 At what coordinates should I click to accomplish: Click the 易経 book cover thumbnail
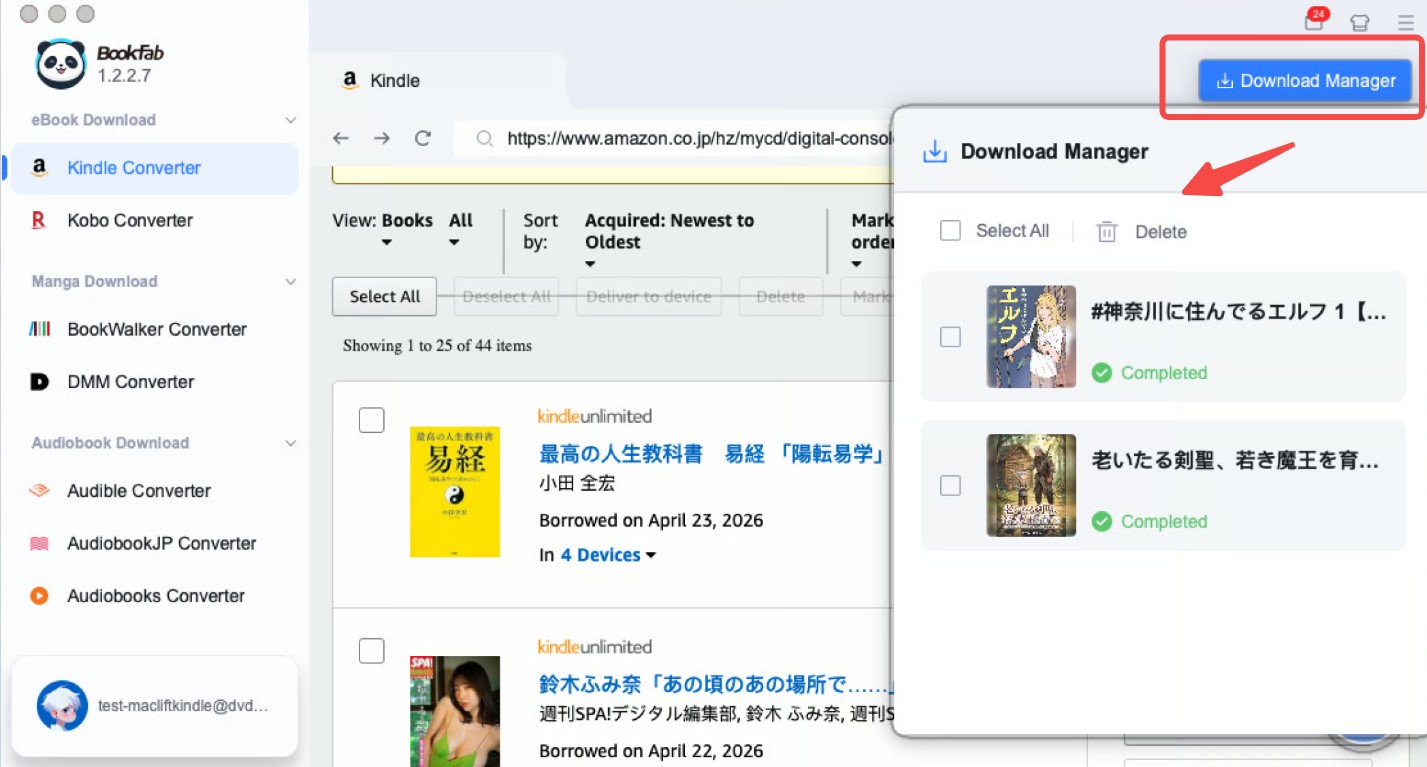[455, 492]
